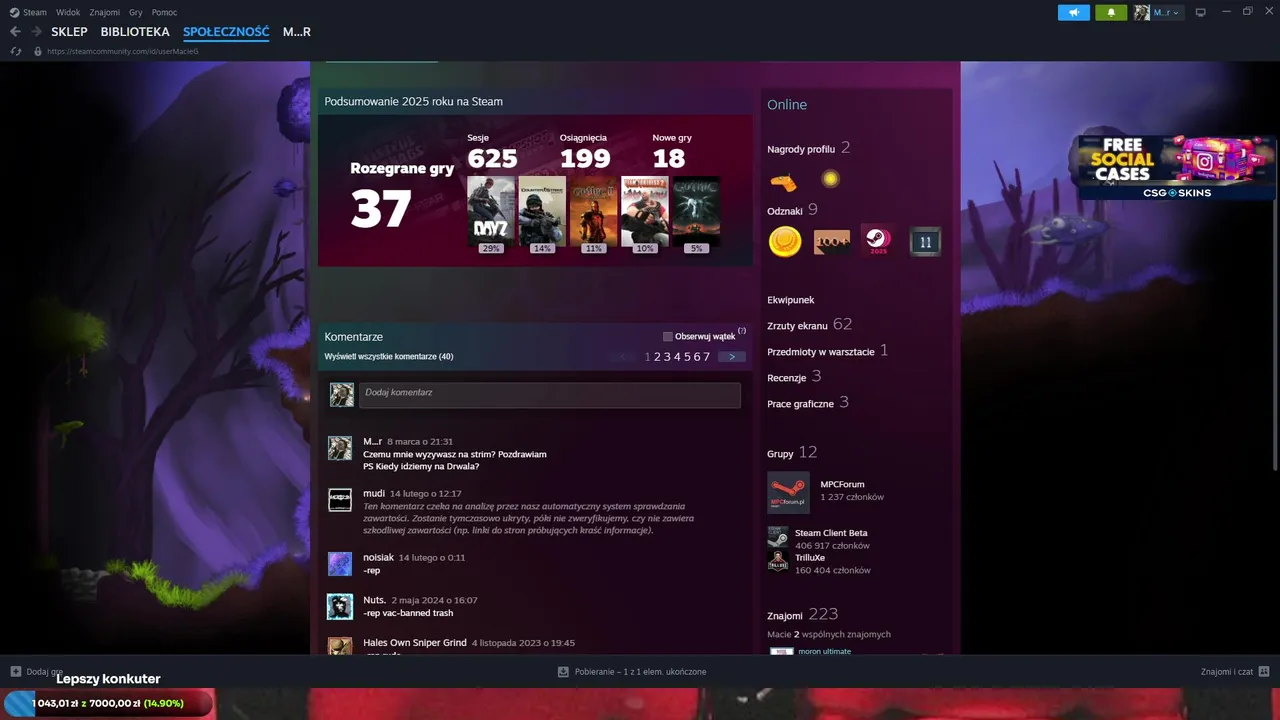Click the TrilluXe group icon
1280x720 pixels.
click(x=778, y=560)
